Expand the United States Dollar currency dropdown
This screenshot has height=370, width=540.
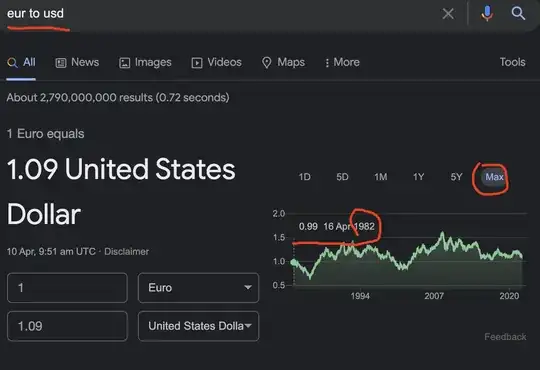click(x=198, y=326)
